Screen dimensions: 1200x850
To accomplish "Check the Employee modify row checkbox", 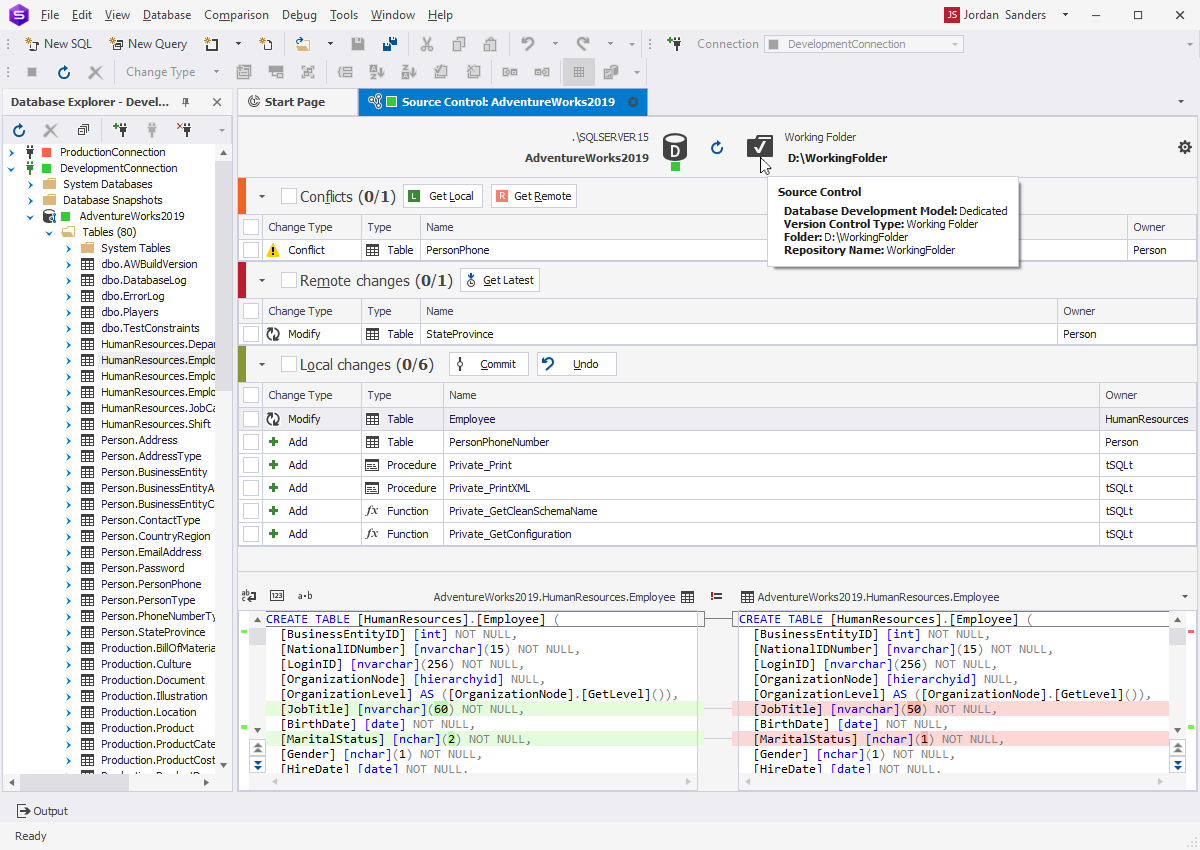I will [x=251, y=419].
